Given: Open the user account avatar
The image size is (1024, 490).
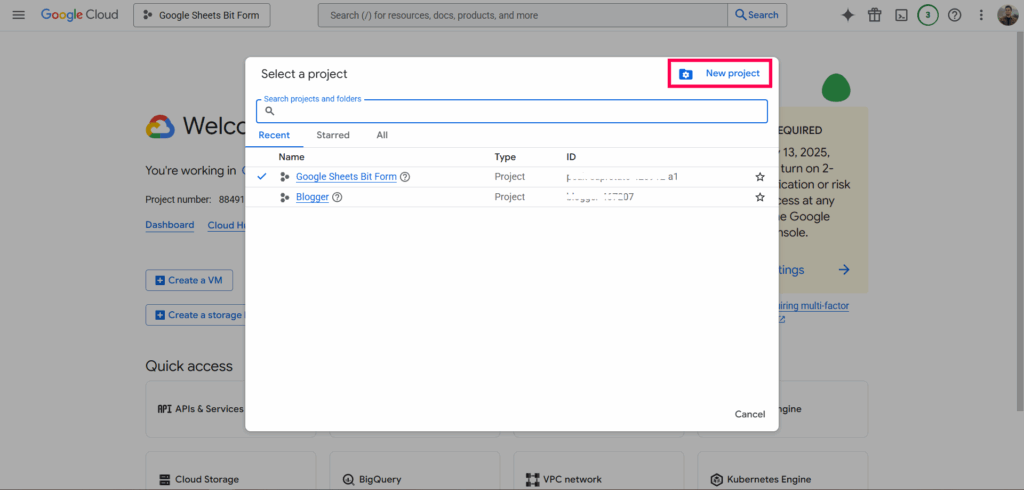Looking at the screenshot, I should point(1008,15).
